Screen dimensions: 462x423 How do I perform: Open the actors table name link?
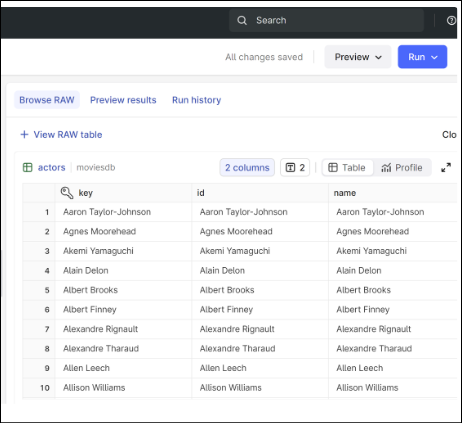coord(51,167)
